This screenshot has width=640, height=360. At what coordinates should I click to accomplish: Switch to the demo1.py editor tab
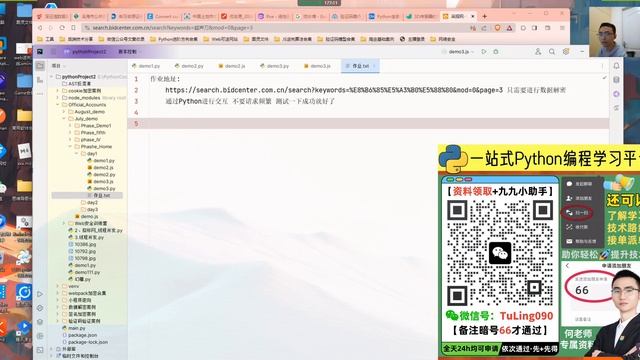[146, 66]
